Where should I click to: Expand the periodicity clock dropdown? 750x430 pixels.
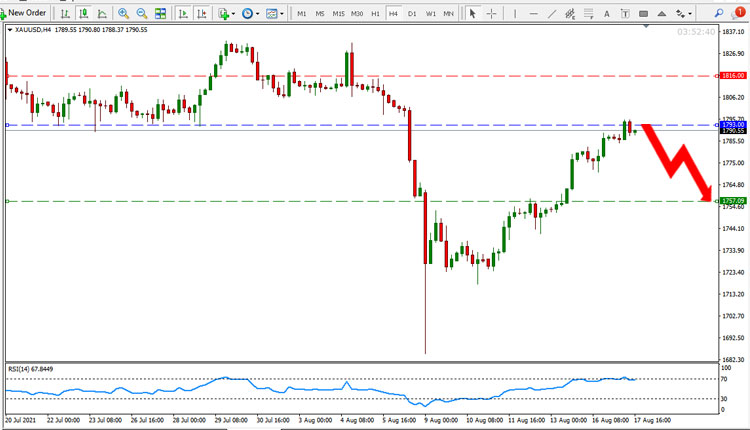pyautogui.click(x=250, y=14)
